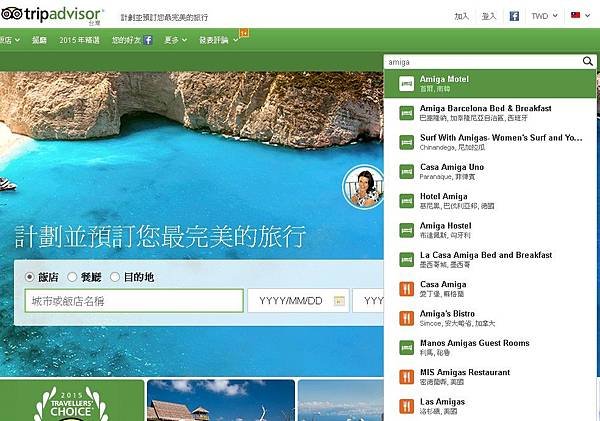Viewport: 600px width, 421px height.
Task: Click the Travellers' Choice 2015 tile
Action: pos(72,400)
